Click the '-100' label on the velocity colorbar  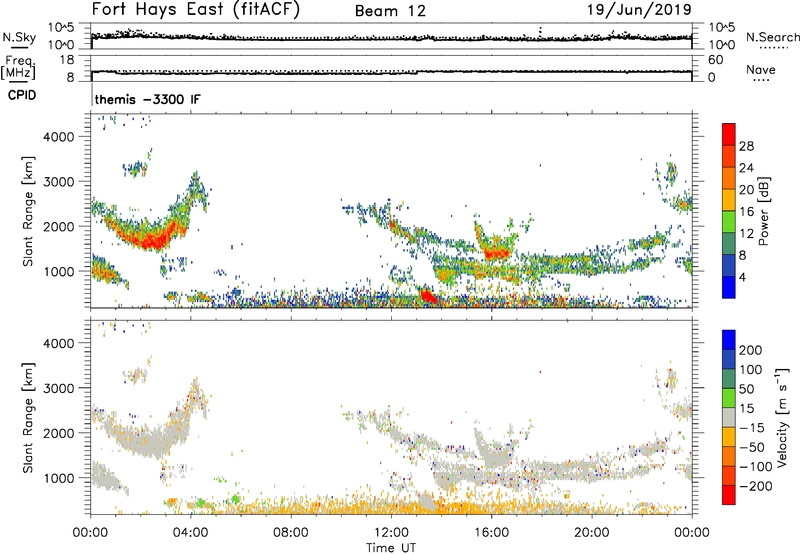click(756, 466)
